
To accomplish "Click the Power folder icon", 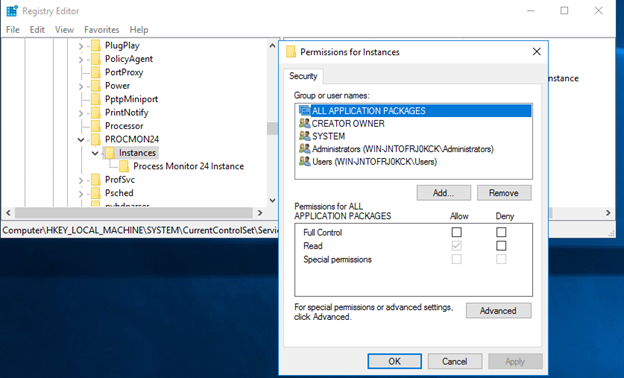I will 96,86.
